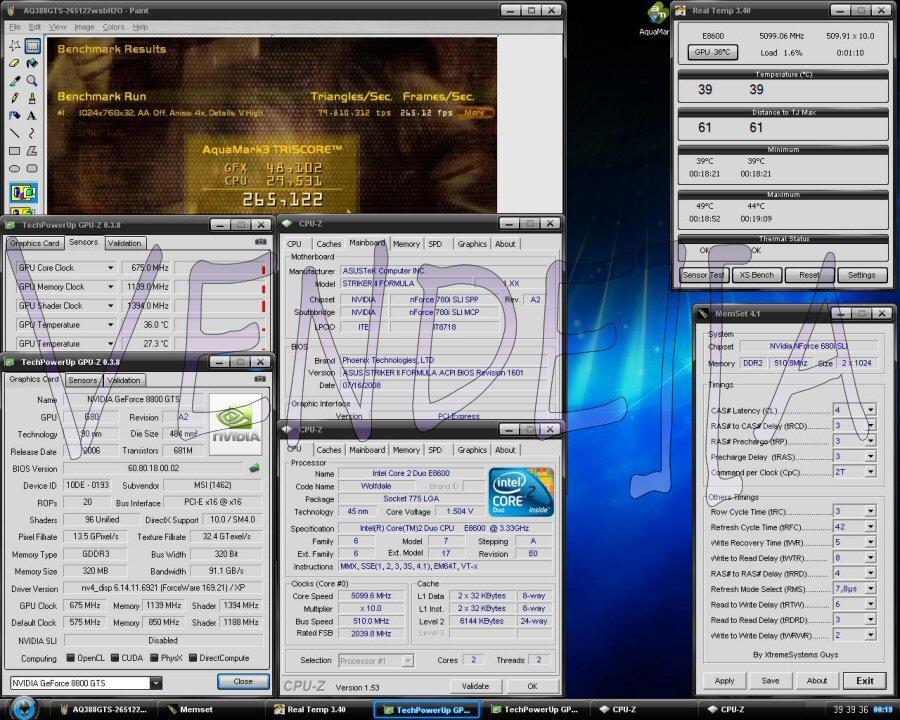Open the NVIDIA GeForce 8800 GTS card selector
Screen dimensions: 900x720
156,683
